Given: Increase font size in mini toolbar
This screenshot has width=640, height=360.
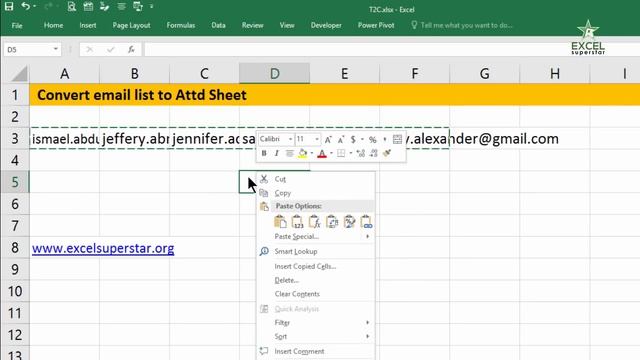Looking at the screenshot, I should click(x=328, y=140).
